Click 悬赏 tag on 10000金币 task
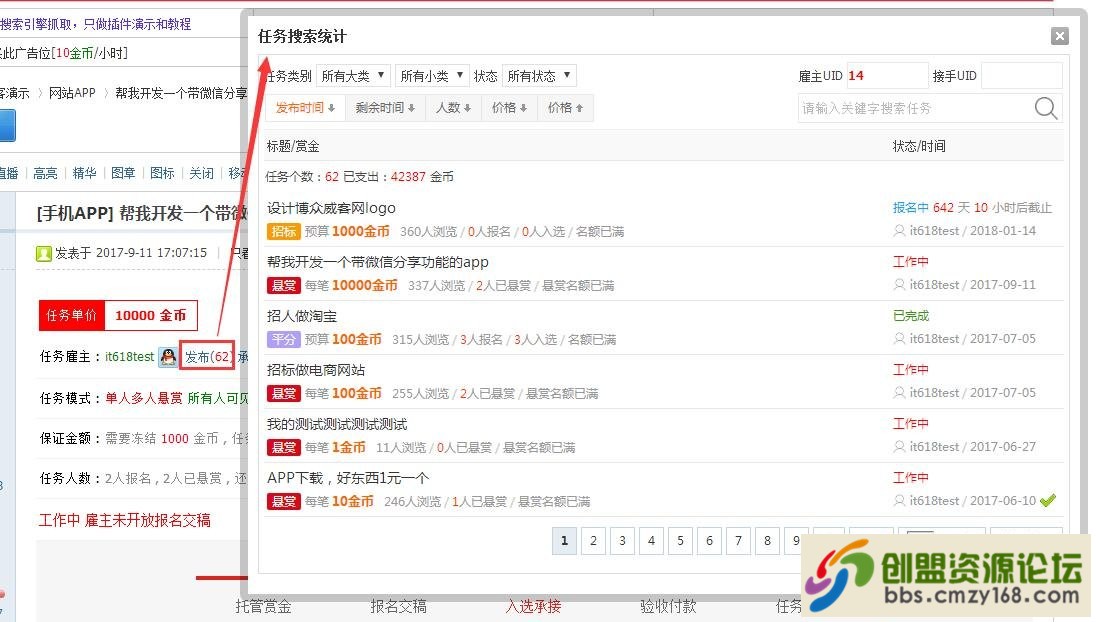Viewport: 1096px width, 622px height. 283,285
